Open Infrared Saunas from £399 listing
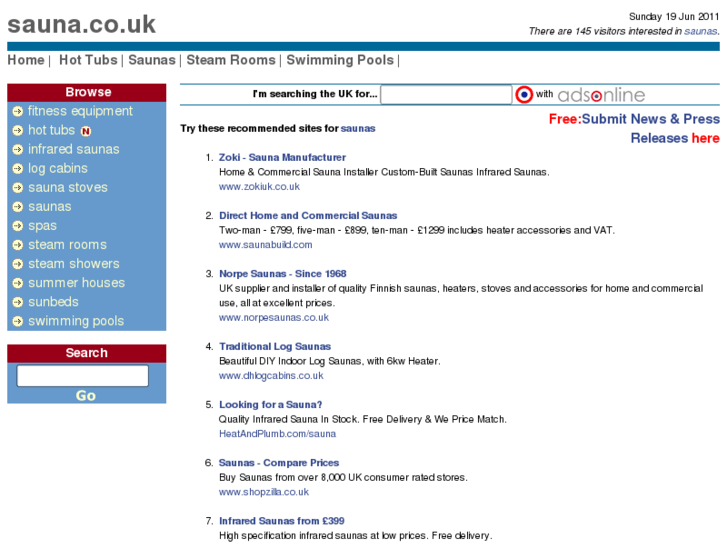 (x=282, y=521)
